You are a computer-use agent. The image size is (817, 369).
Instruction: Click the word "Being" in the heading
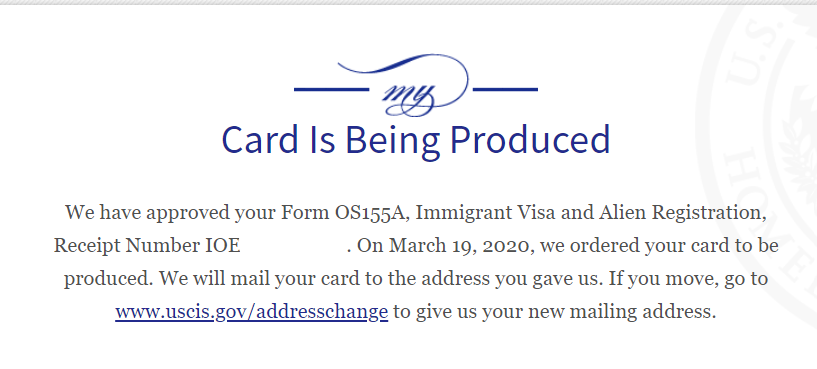pyautogui.click(x=392, y=140)
